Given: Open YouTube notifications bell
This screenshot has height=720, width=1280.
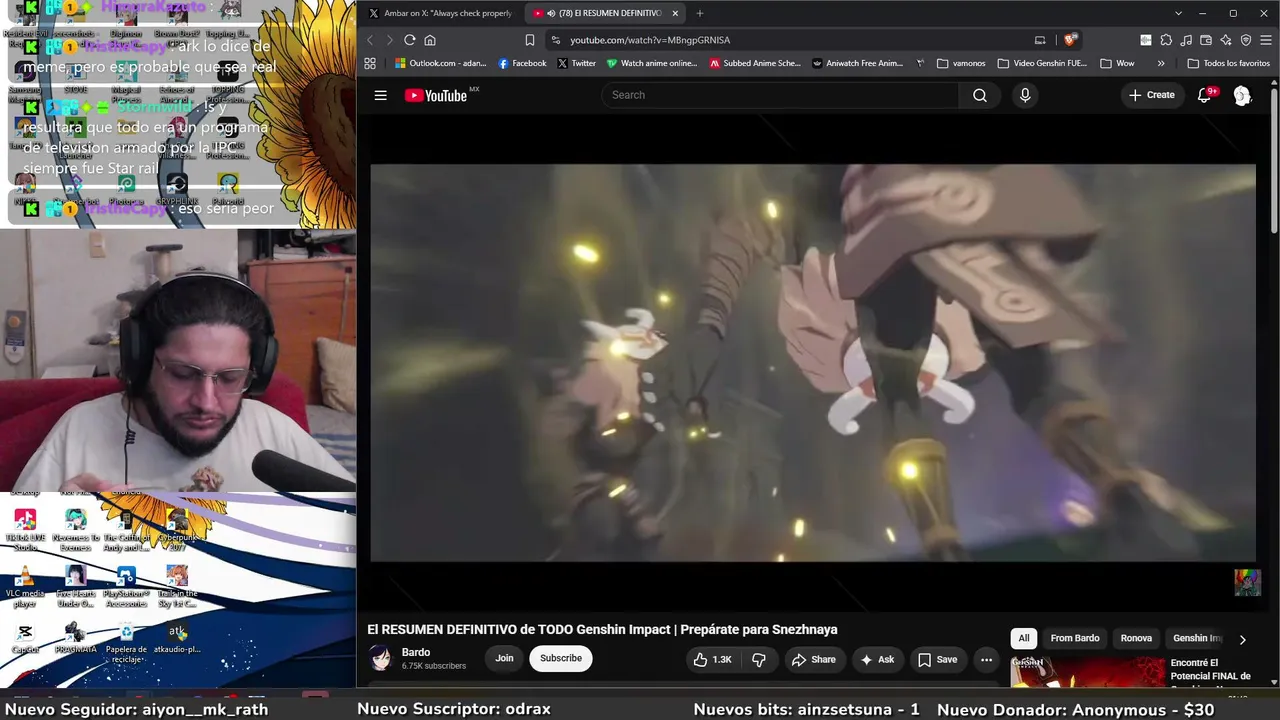Looking at the screenshot, I should tap(1205, 95).
